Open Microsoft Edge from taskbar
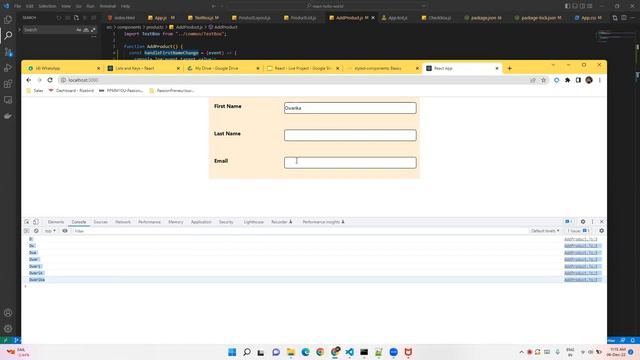 pyautogui.click(x=305, y=352)
